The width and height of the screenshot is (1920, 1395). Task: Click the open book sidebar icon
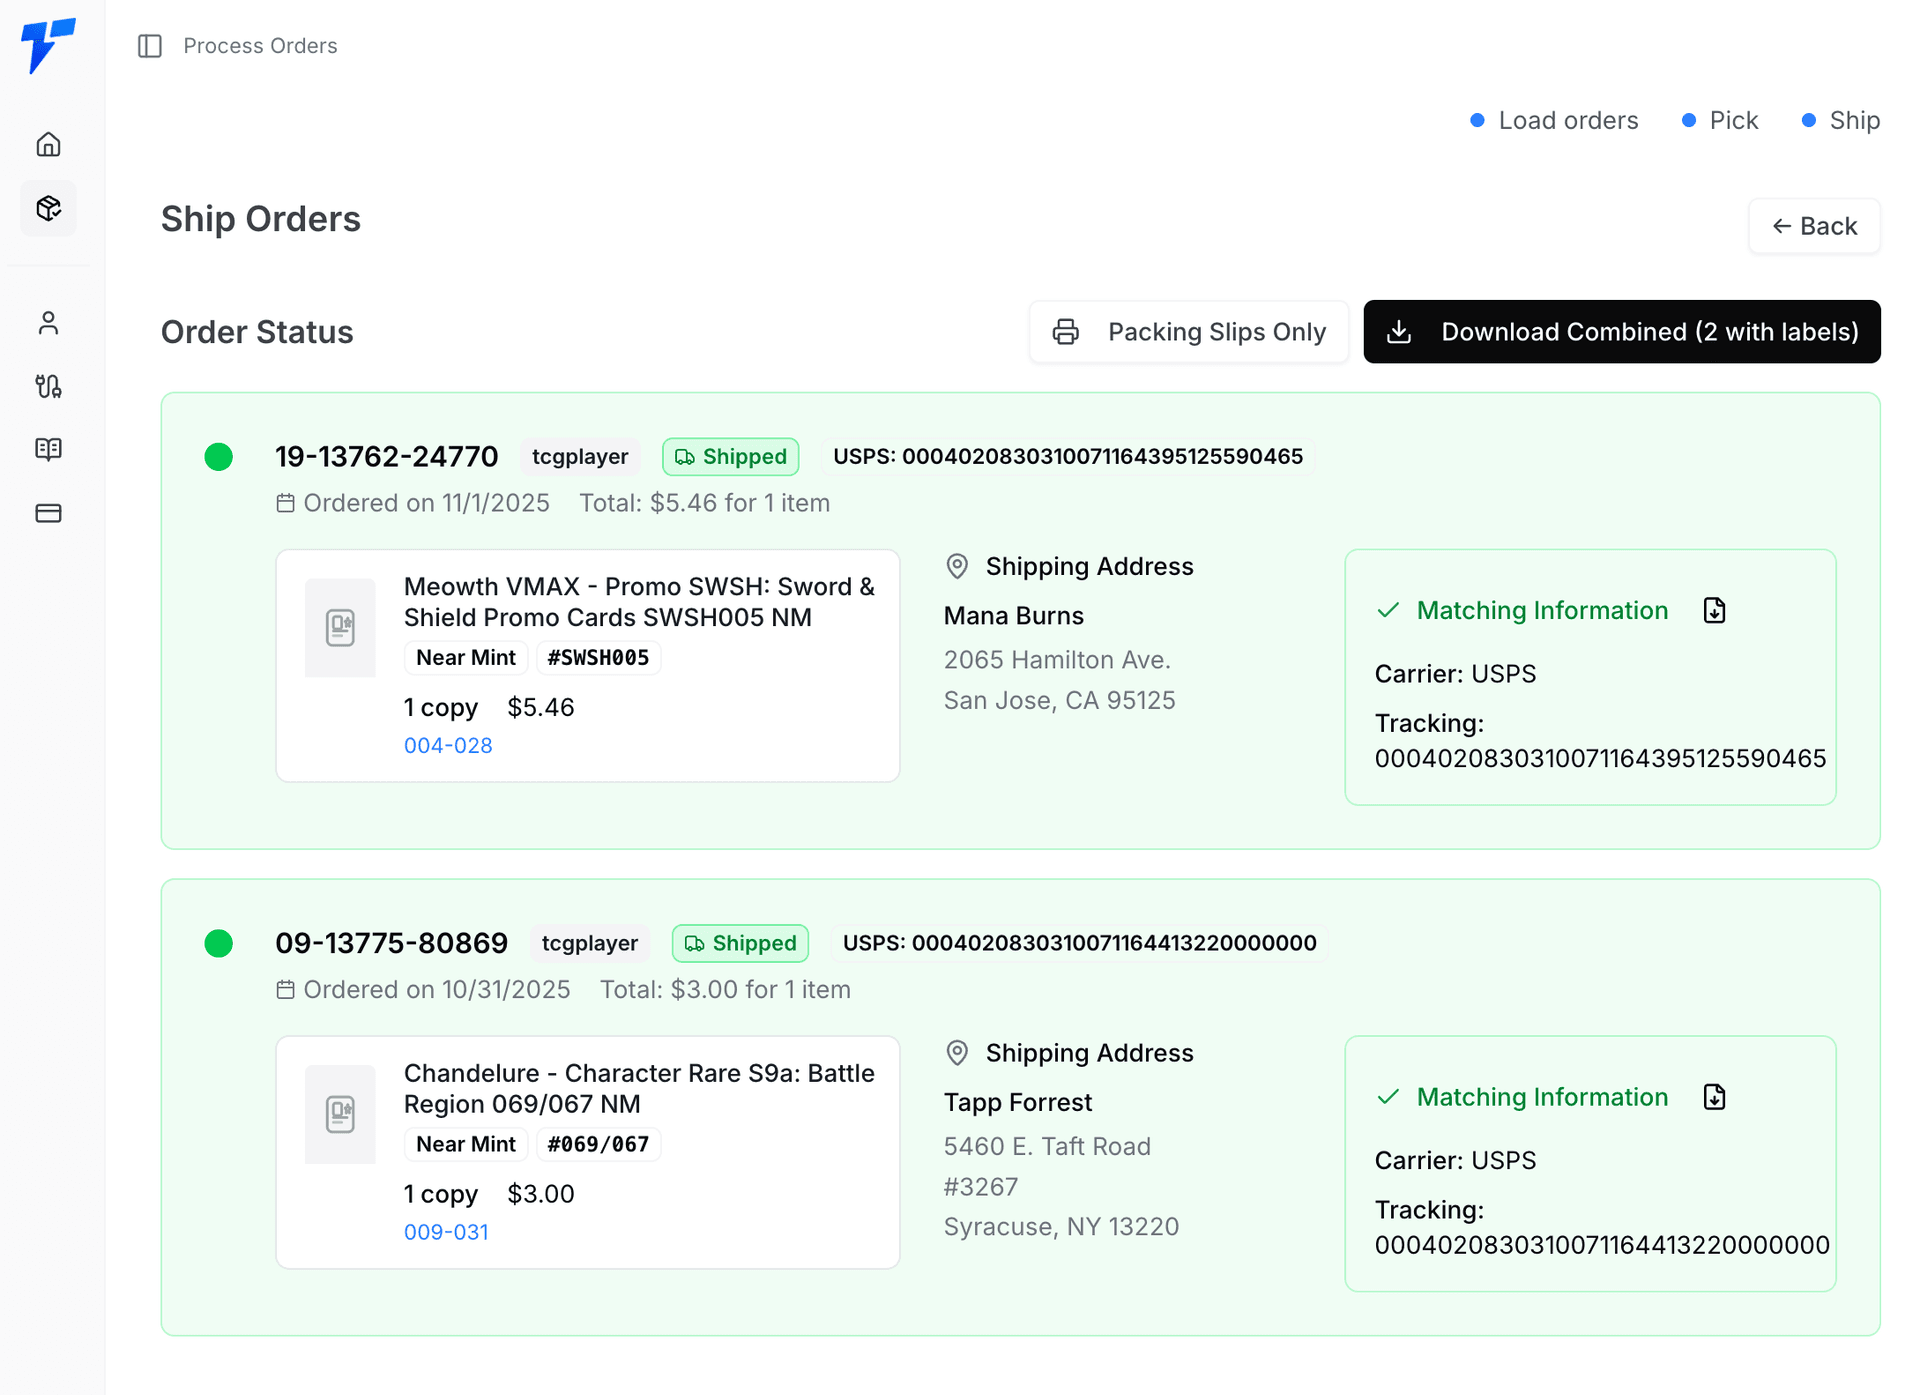click(x=48, y=449)
